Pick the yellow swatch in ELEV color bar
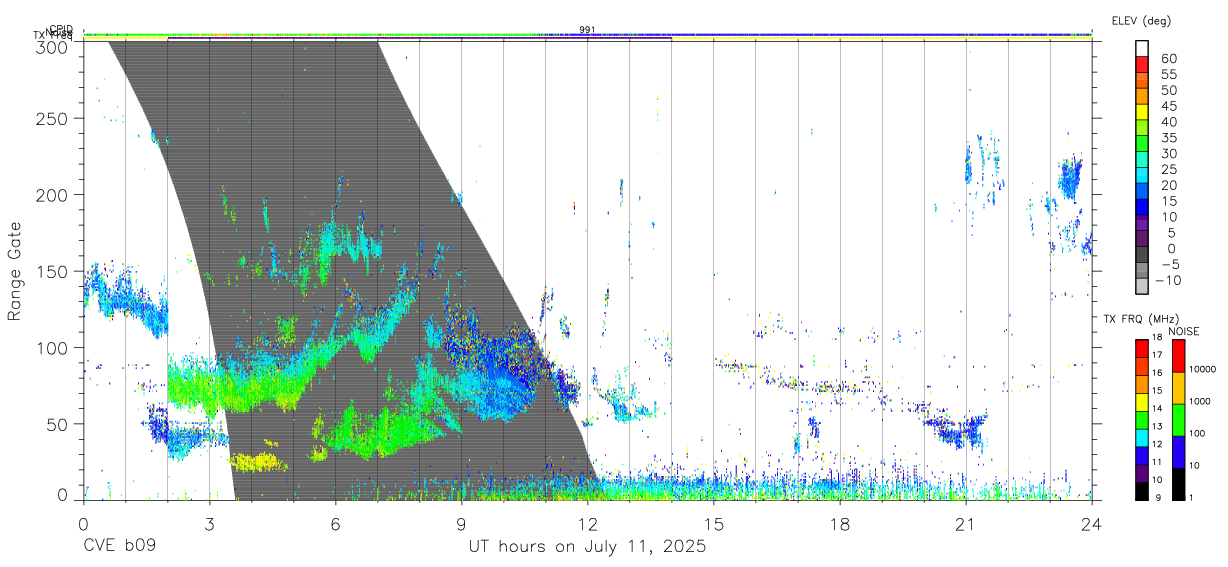This screenshot has width=1228, height=567. click(1142, 112)
